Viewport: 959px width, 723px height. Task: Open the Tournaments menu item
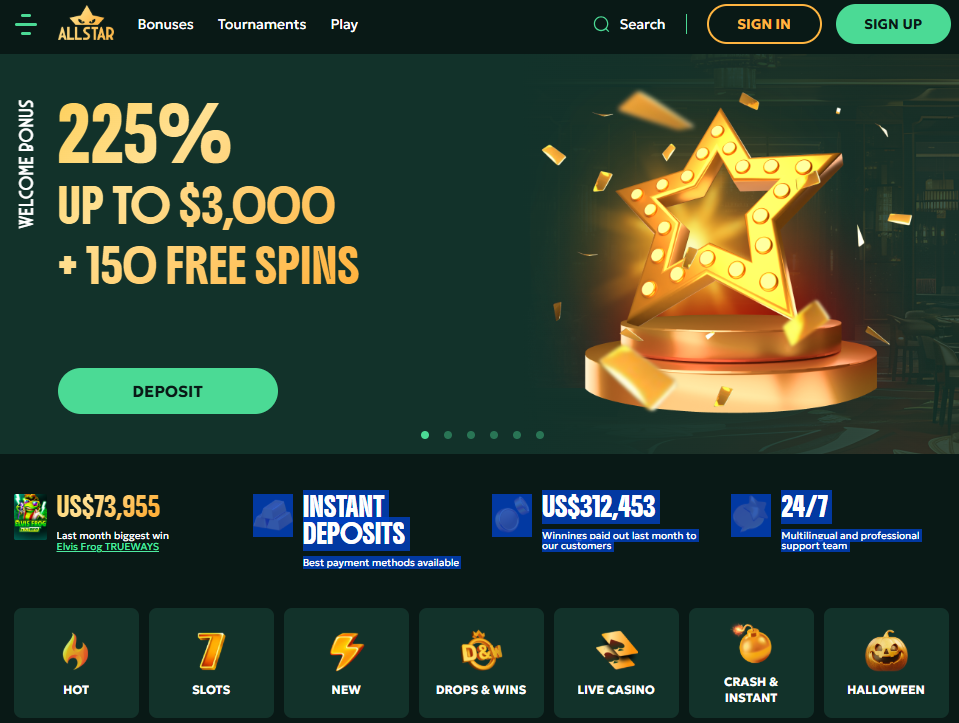coord(262,24)
